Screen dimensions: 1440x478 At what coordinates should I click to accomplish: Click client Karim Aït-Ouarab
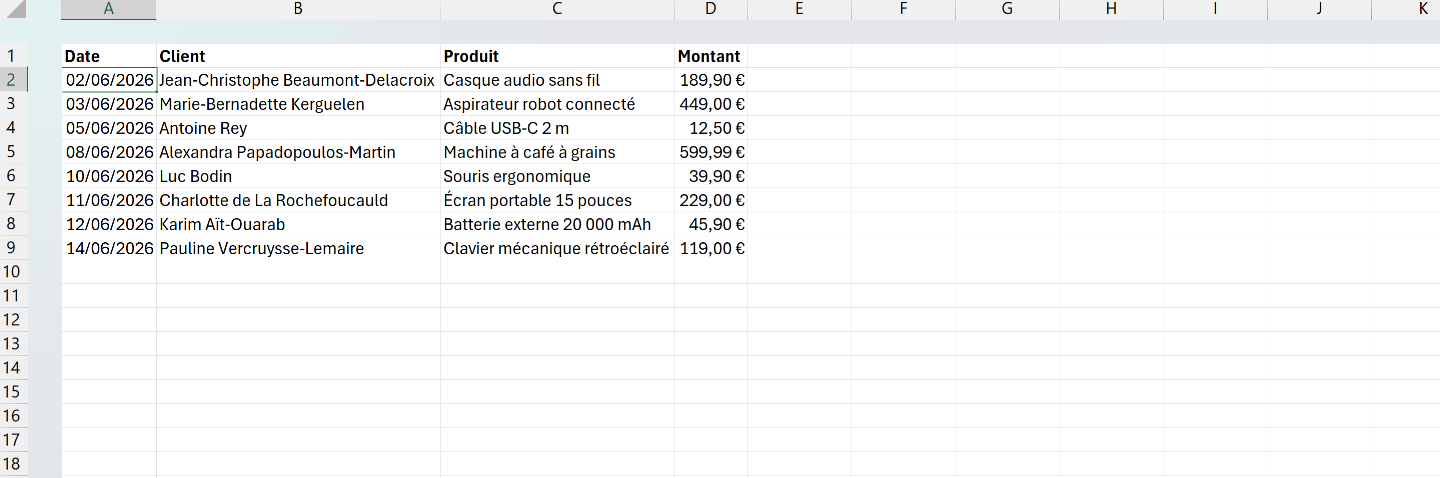[298, 224]
